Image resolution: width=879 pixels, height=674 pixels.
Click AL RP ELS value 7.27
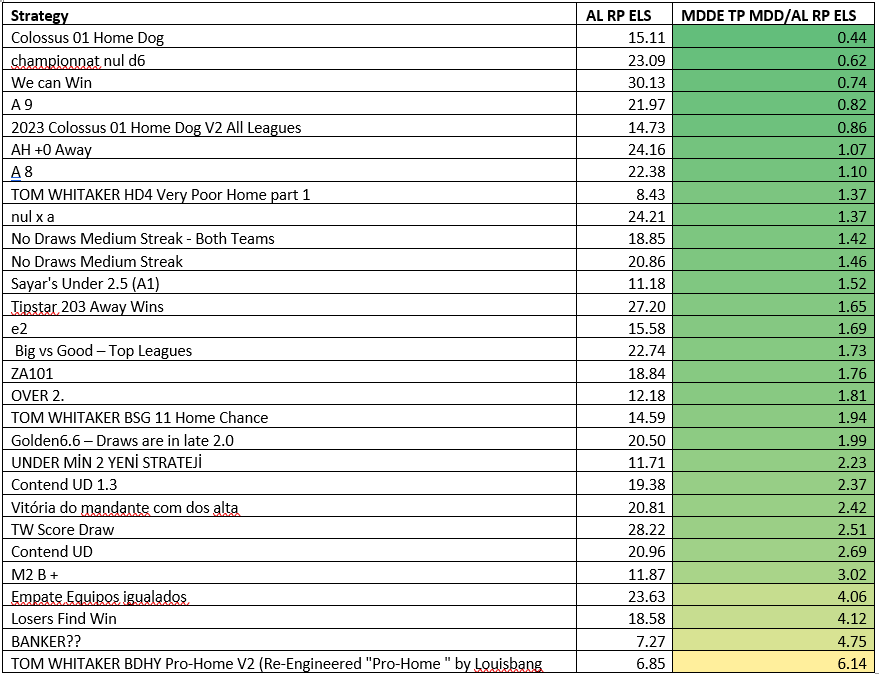[x=624, y=641]
